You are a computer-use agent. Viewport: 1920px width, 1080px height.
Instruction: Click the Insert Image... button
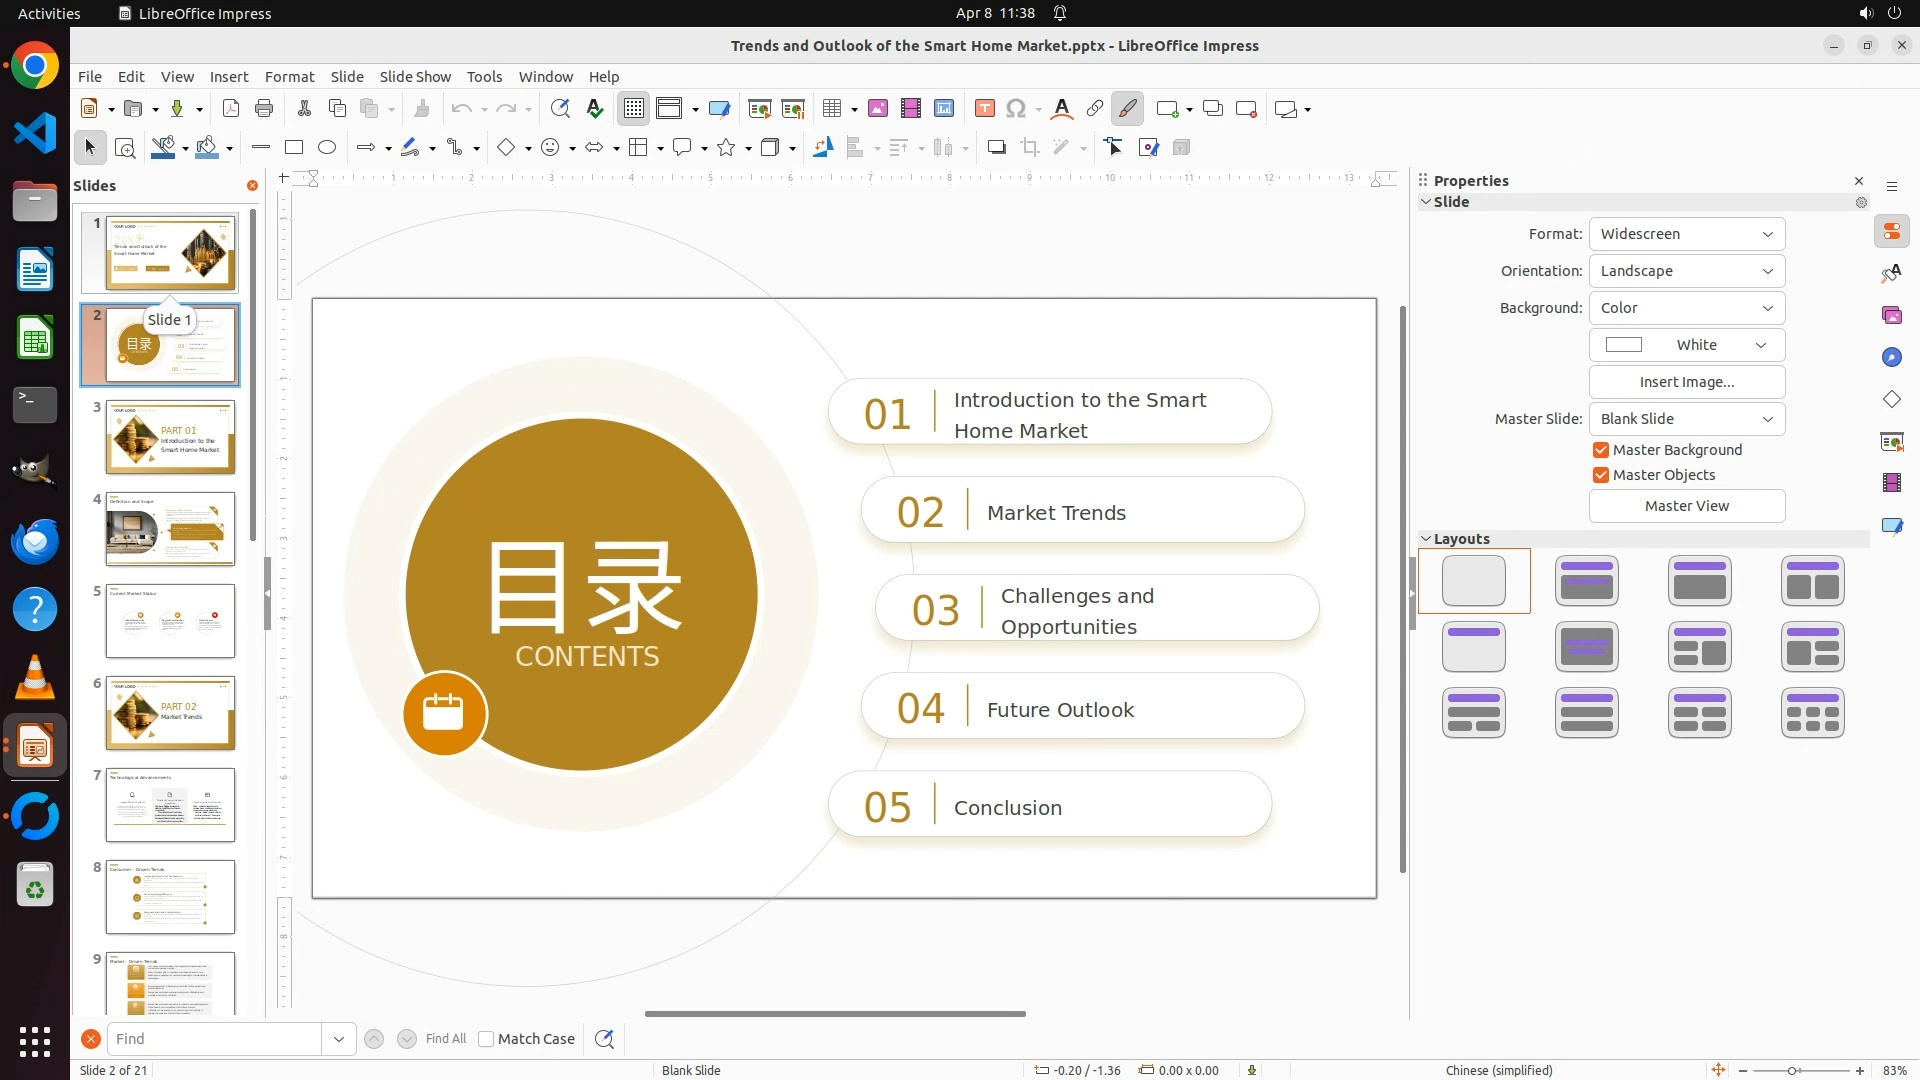[1686, 382]
